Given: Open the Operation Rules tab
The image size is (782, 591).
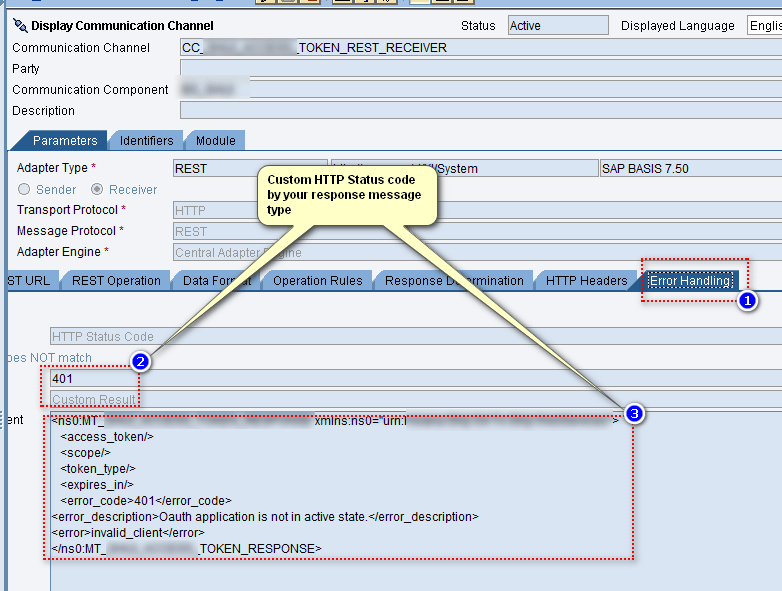Looking at the screenshot, I should point(317,281).
